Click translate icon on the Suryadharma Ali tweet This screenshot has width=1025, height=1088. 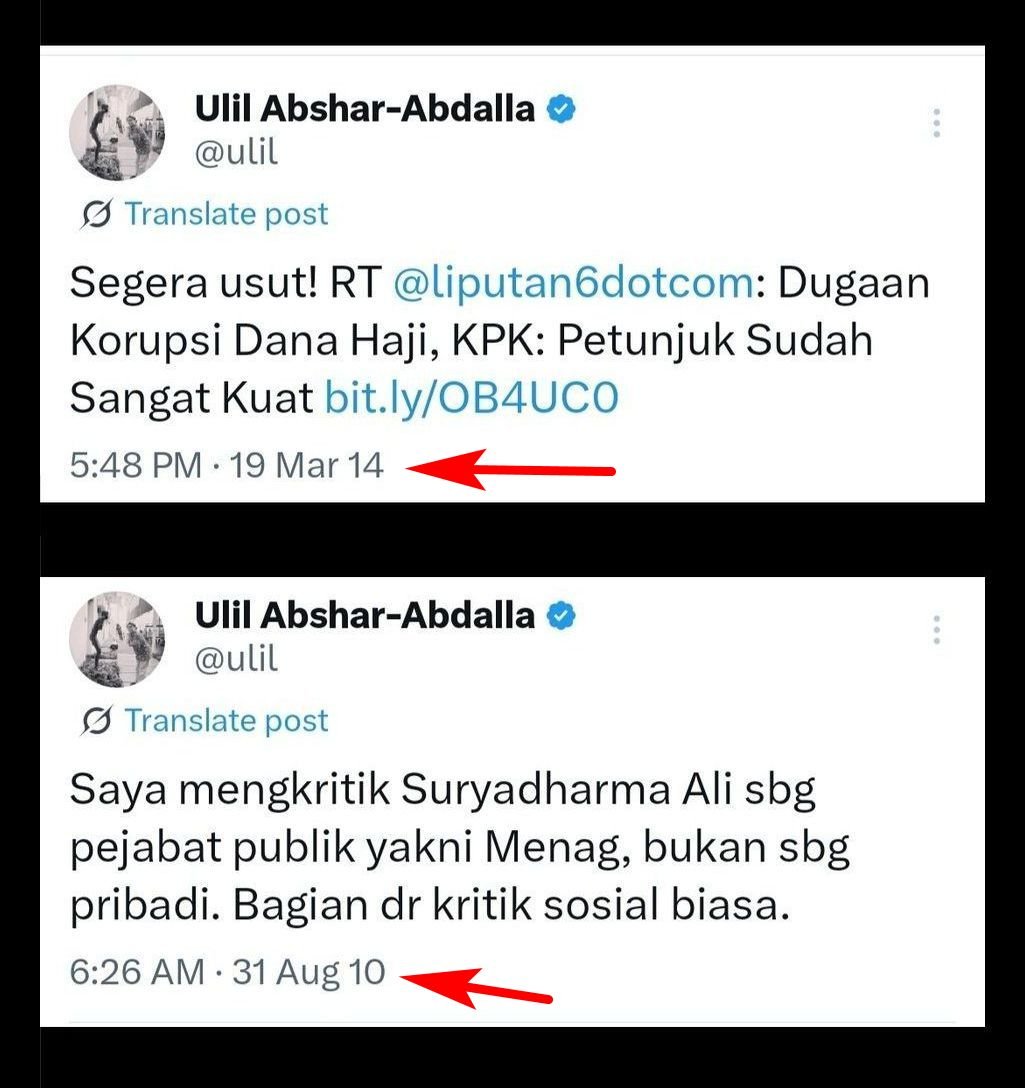96,721
